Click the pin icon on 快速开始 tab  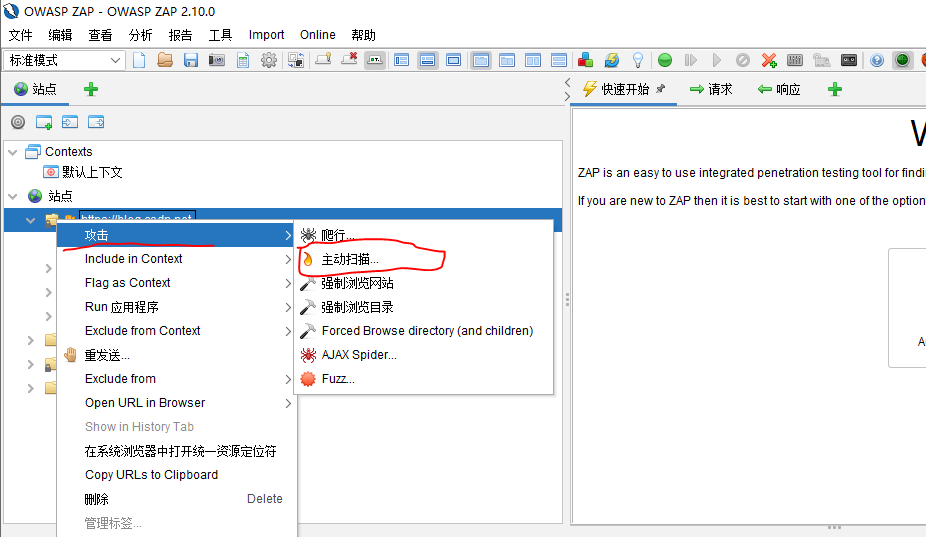pos(661,89)
